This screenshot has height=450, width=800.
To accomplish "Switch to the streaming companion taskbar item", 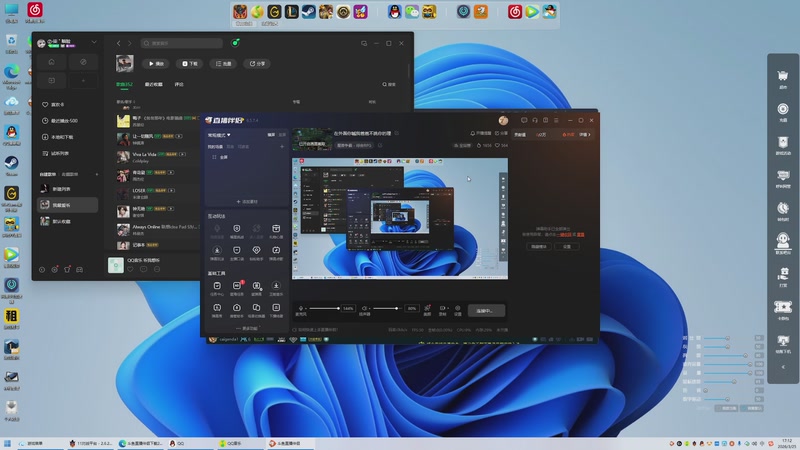I will [x=289, y=443].
